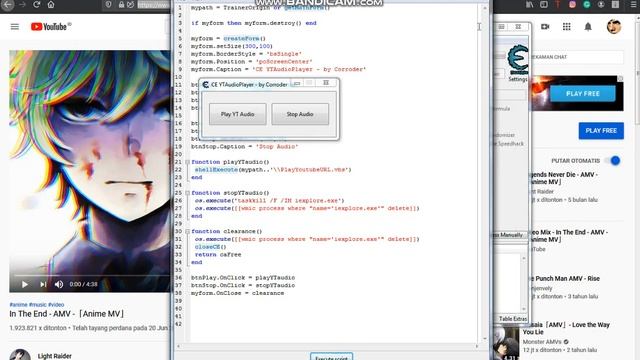Open Love the Way You Lie AMV video
640x360 pixels.
tap(567, 328)
